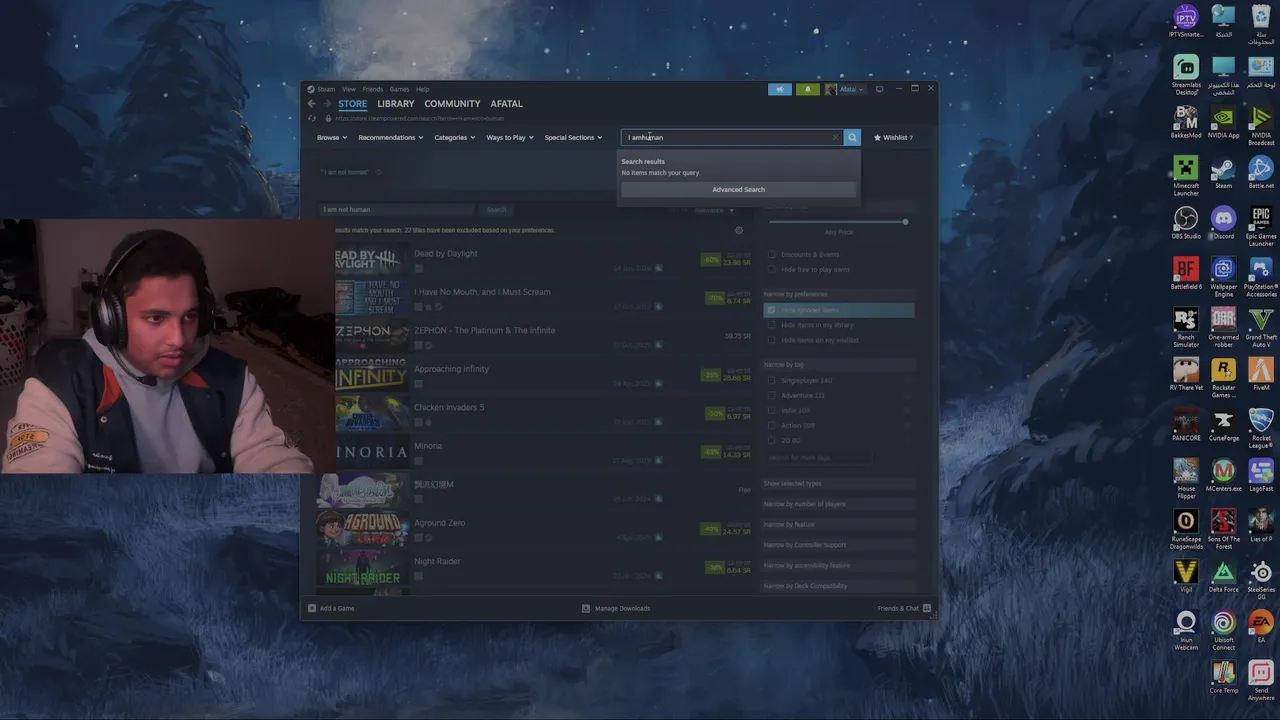1280x720 pixels.
Task: Tick the 2D tag checkbox
Action: click(x=772, y=440)
